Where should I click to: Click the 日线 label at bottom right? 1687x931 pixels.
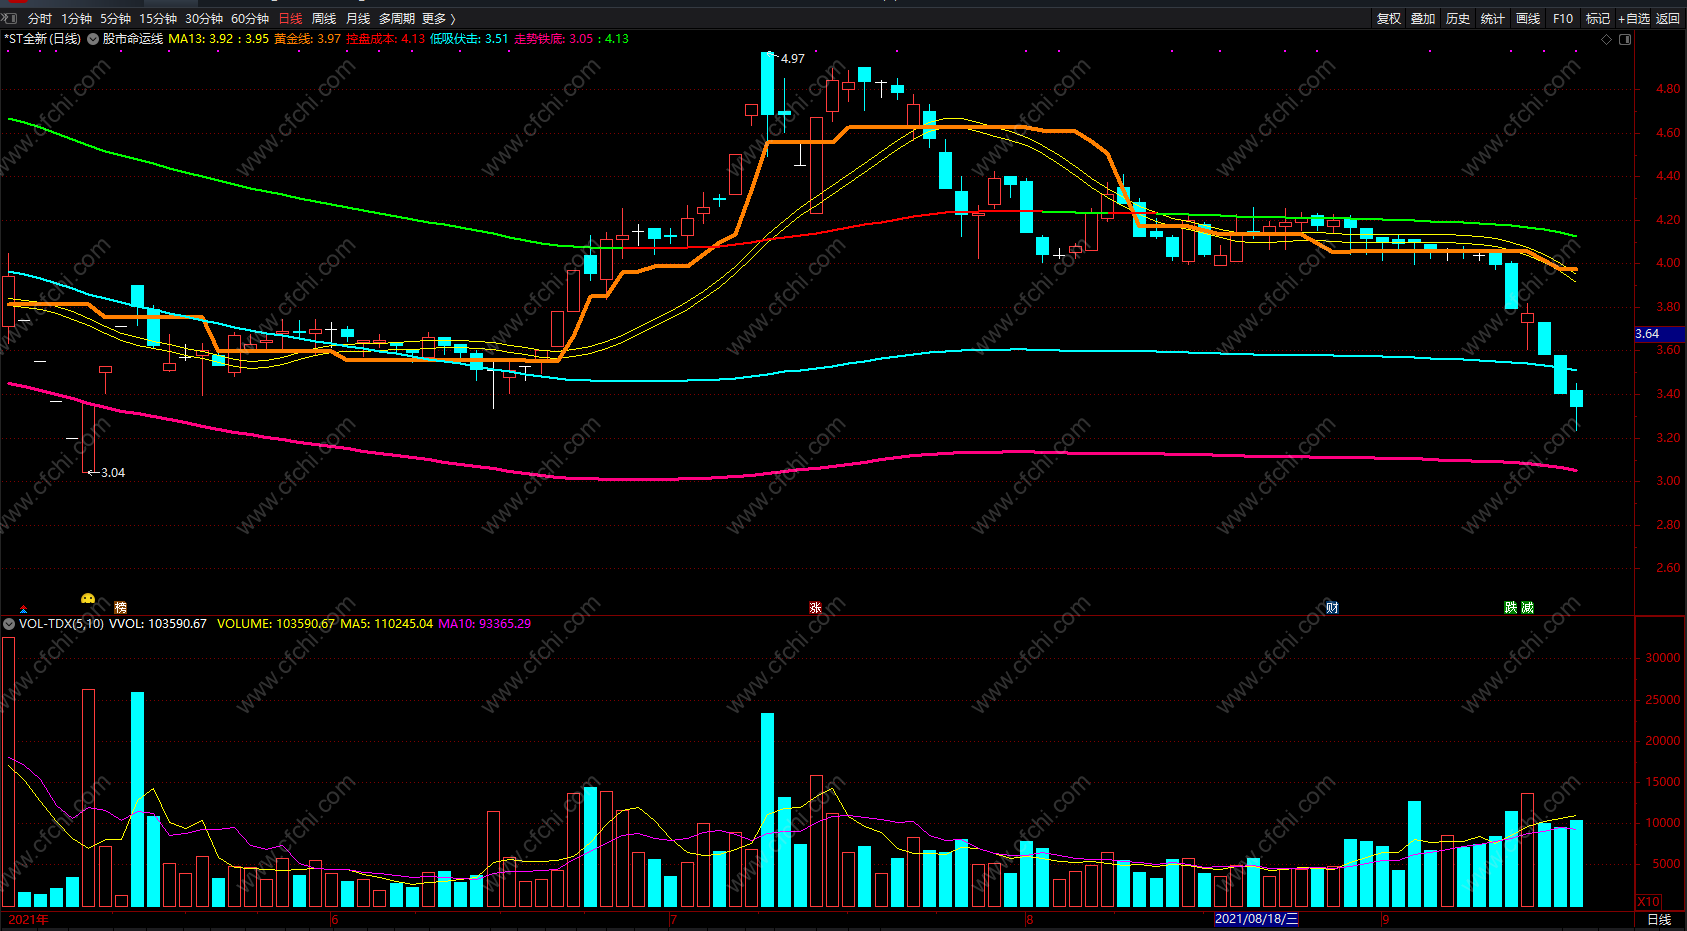pyautogui.click(x=1659, y=920)
